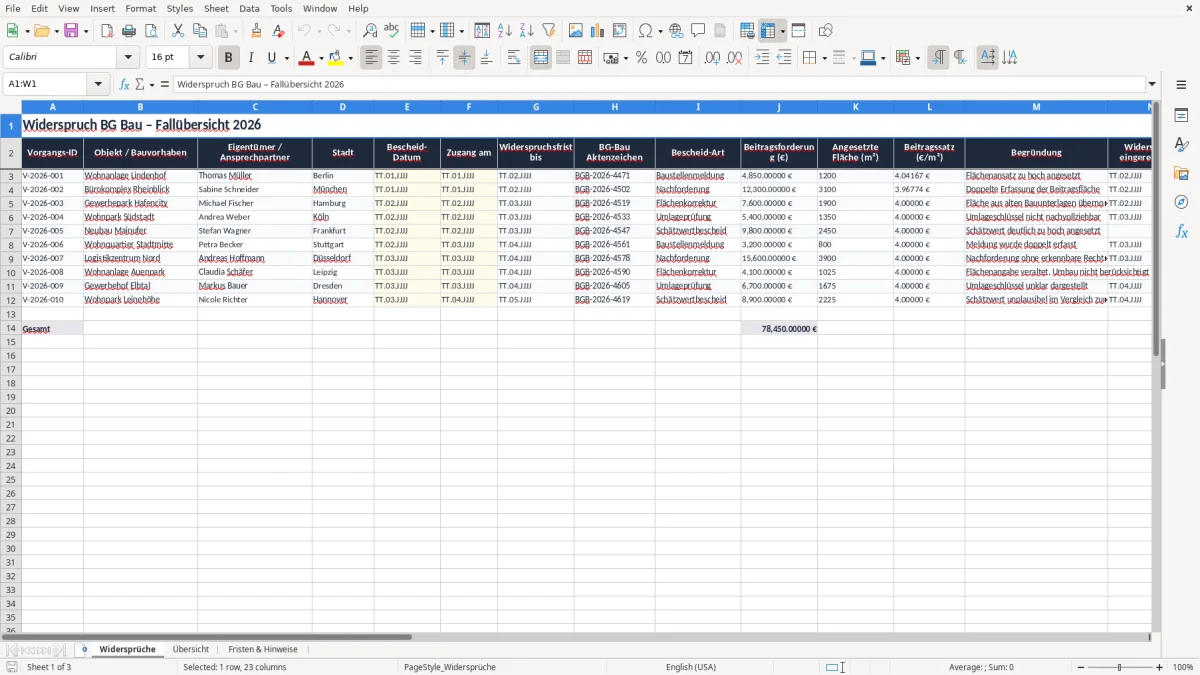The height and width of the screenshot is (675, 1200).
Task: Insert an image via toolbar icon
Action: pyautogui.click(x=576, y=31)
